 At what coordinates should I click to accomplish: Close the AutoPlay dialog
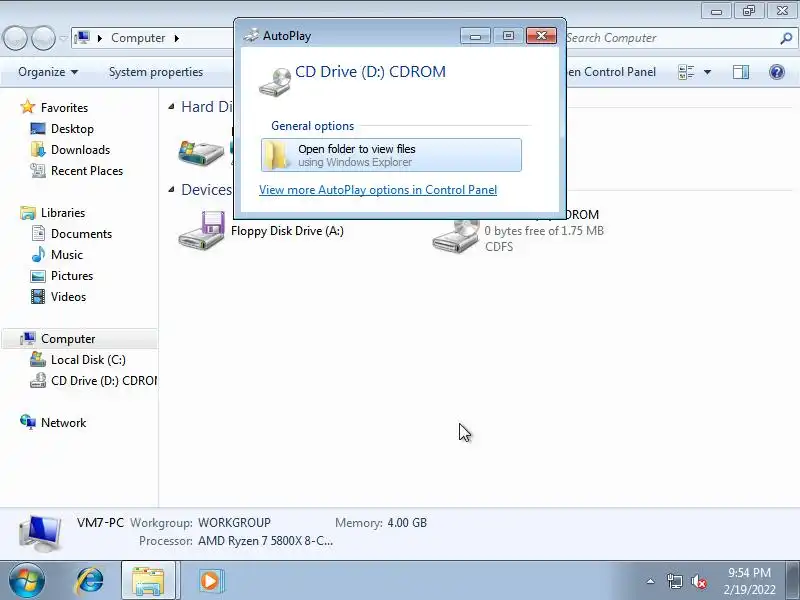541,35
